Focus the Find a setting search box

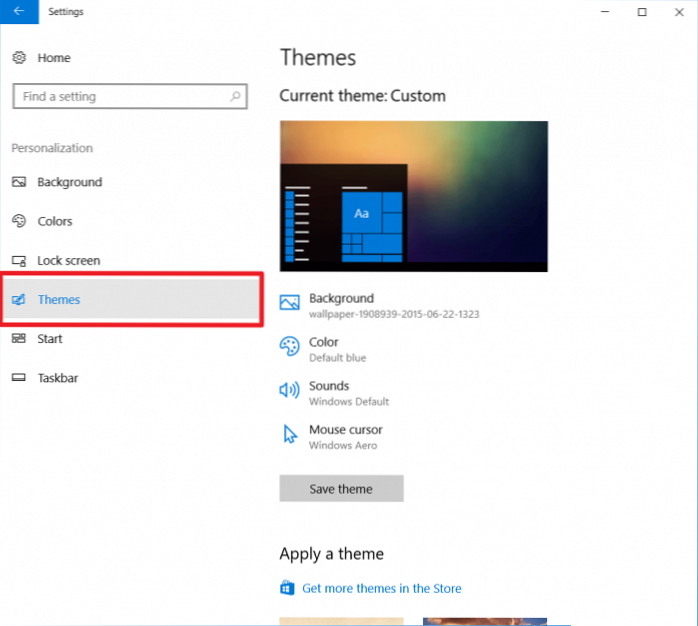point(120,97)
